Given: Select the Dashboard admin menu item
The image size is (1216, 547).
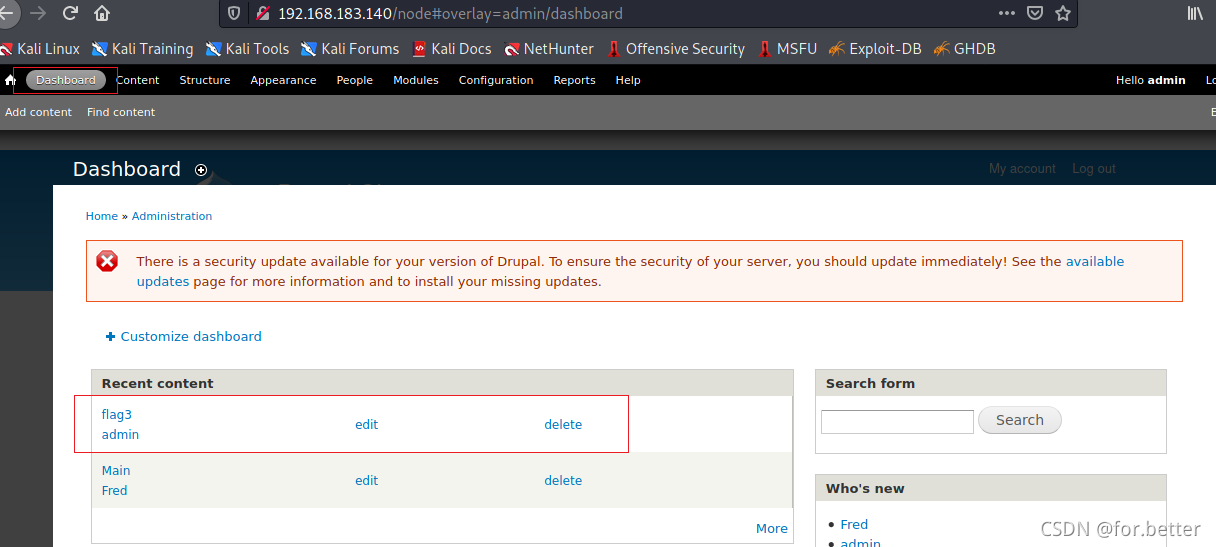Looking at the screenshot, I should 66,80.
